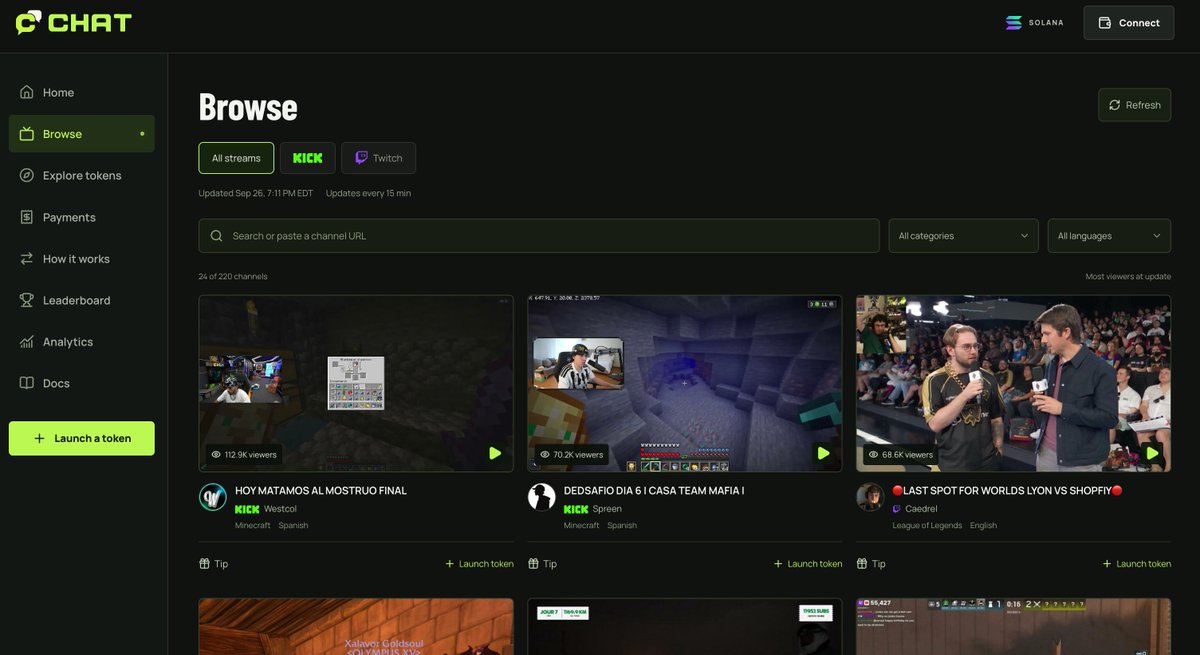Click the wallet icon in Connect button
The image size is (1200, 655).
[1104, 23]
